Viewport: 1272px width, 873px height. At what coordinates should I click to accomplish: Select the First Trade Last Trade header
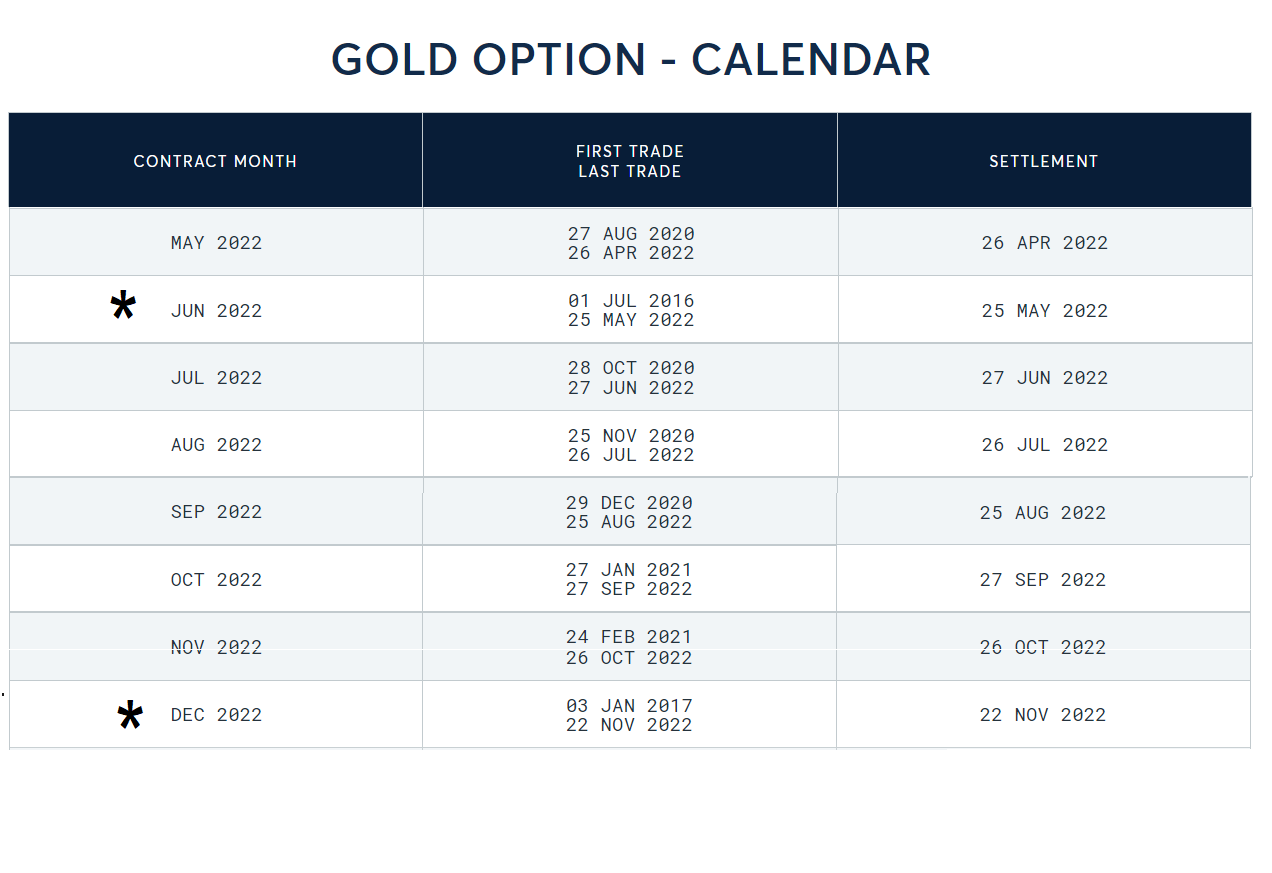pos(630,161)
